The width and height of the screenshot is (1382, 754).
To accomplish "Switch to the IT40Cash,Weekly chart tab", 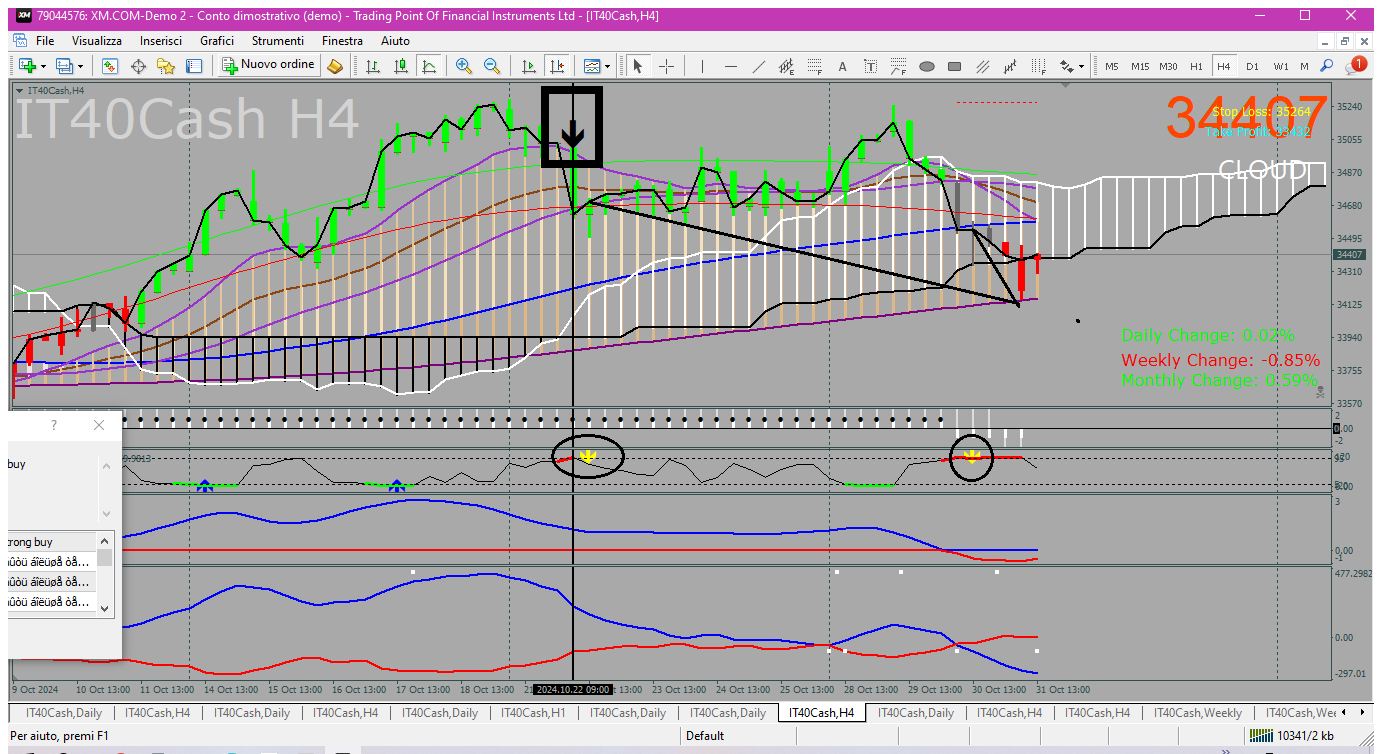I will pos(1198,713).
